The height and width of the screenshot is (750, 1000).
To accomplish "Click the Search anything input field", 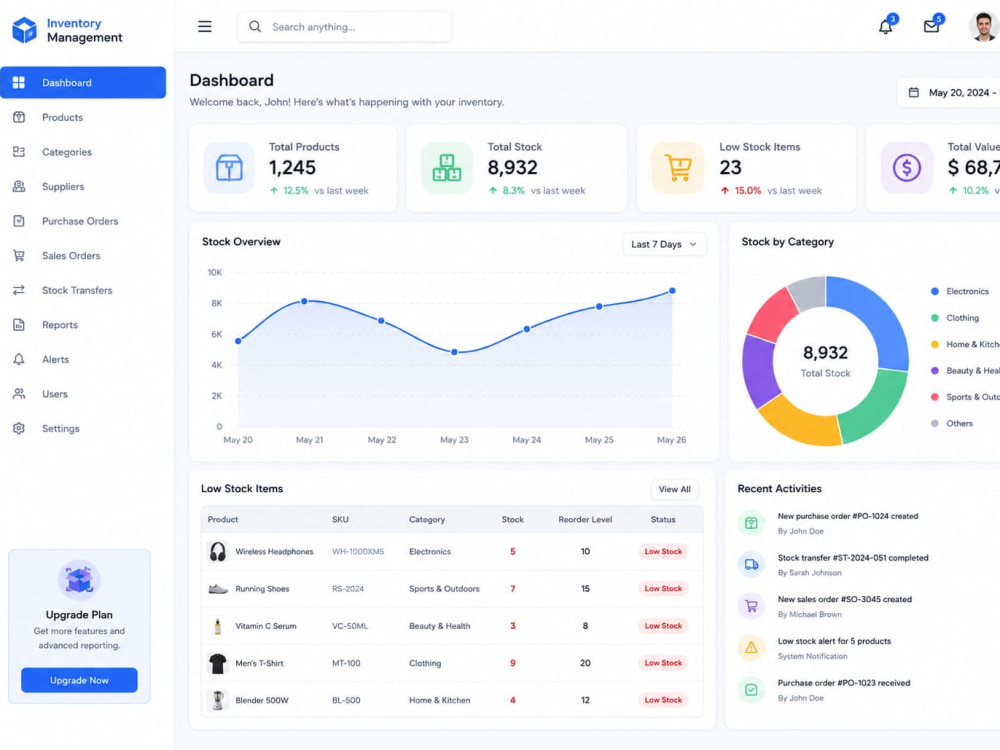I will coord(344,27).
